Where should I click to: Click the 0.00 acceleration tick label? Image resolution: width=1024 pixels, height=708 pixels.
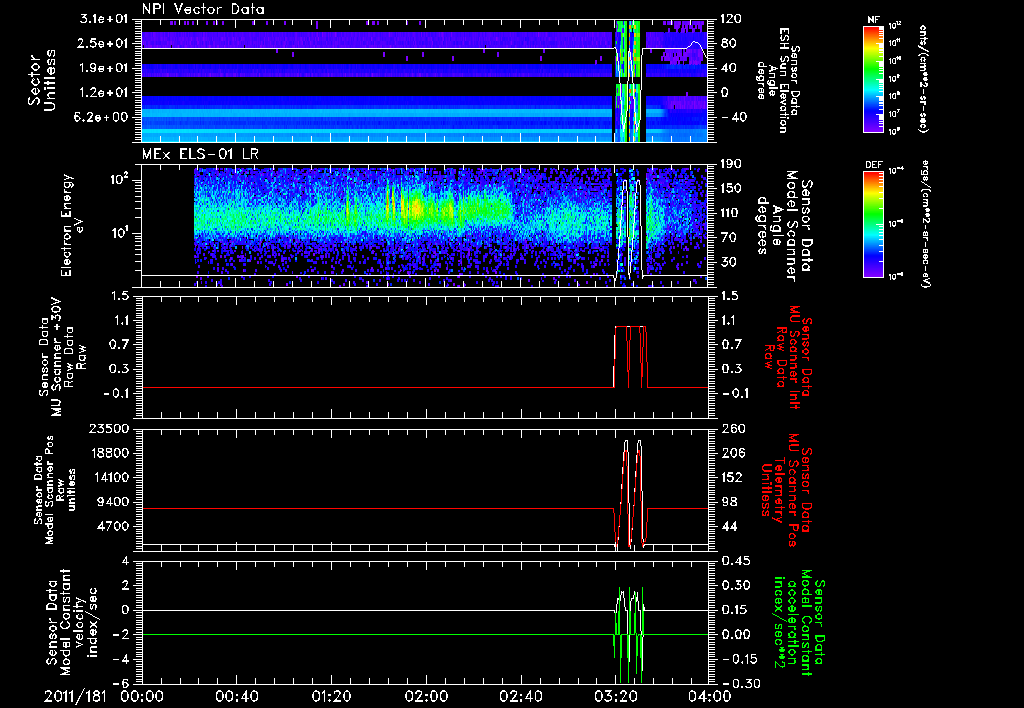(x=735, y=634)
